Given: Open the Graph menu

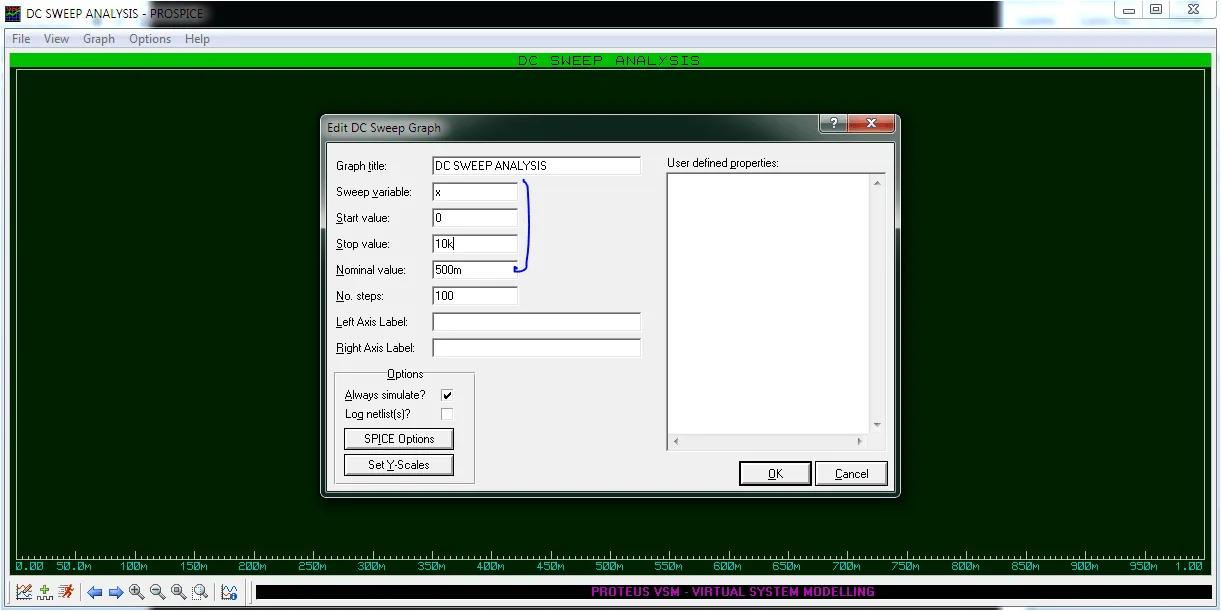Looking at the screenshot, I should pyautogui.click(x=99, y=39).
